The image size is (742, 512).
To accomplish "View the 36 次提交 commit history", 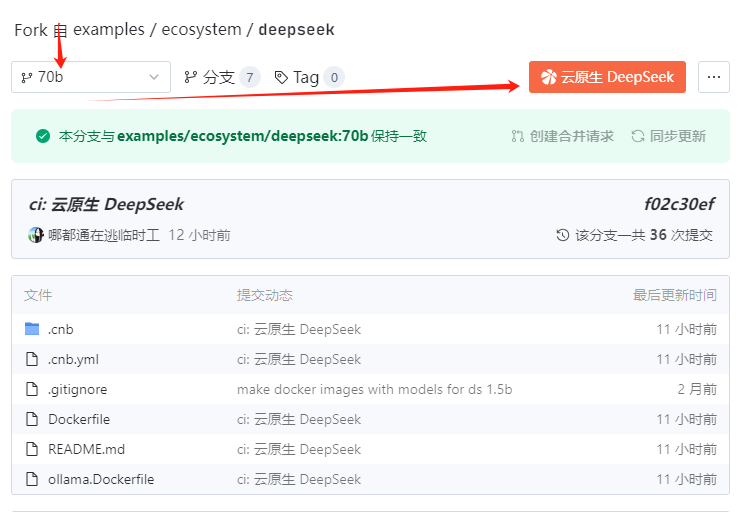I will point(635,235).
